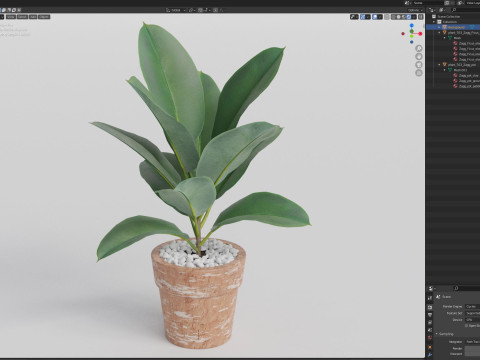Click the pan hand navigation icon

tap(419, 56)
